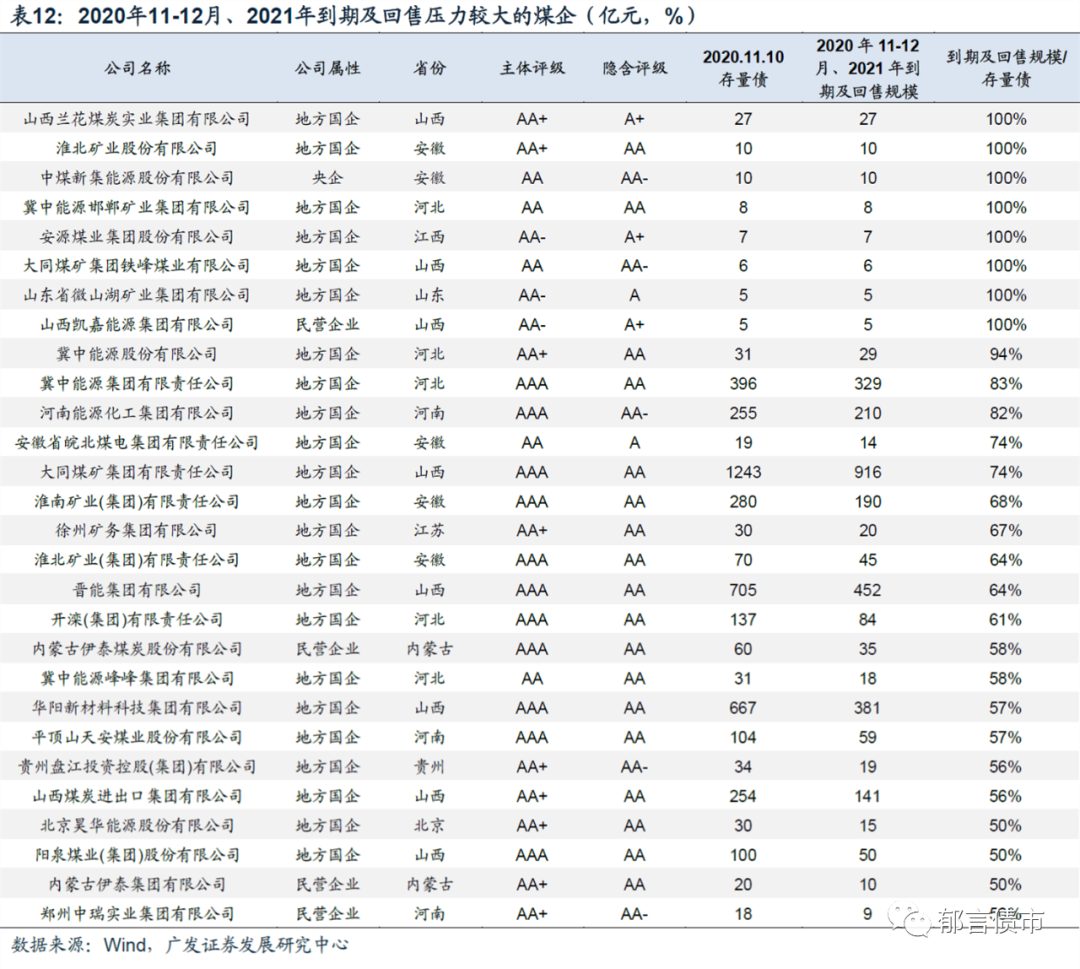Click company '大同煤矿集团铁峰煤业有限公司'

(137, 266)
